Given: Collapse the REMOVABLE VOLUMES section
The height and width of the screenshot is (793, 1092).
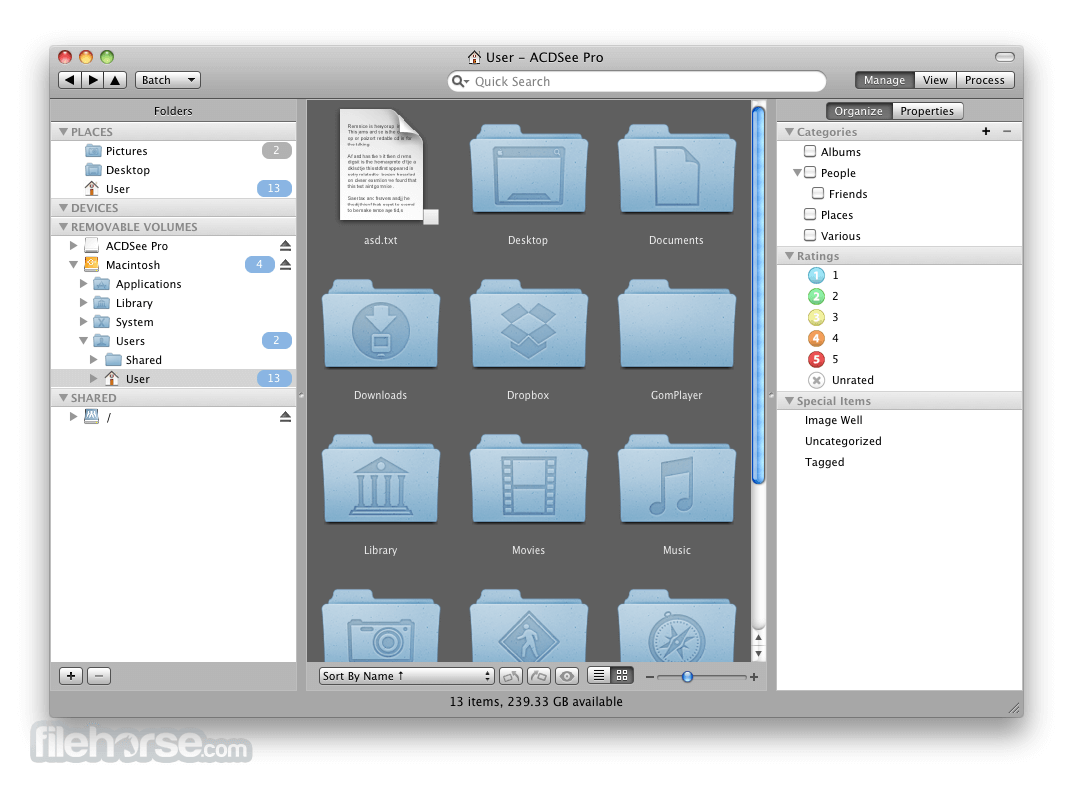Looking at the screenshot, I should (x=63, y=226).
